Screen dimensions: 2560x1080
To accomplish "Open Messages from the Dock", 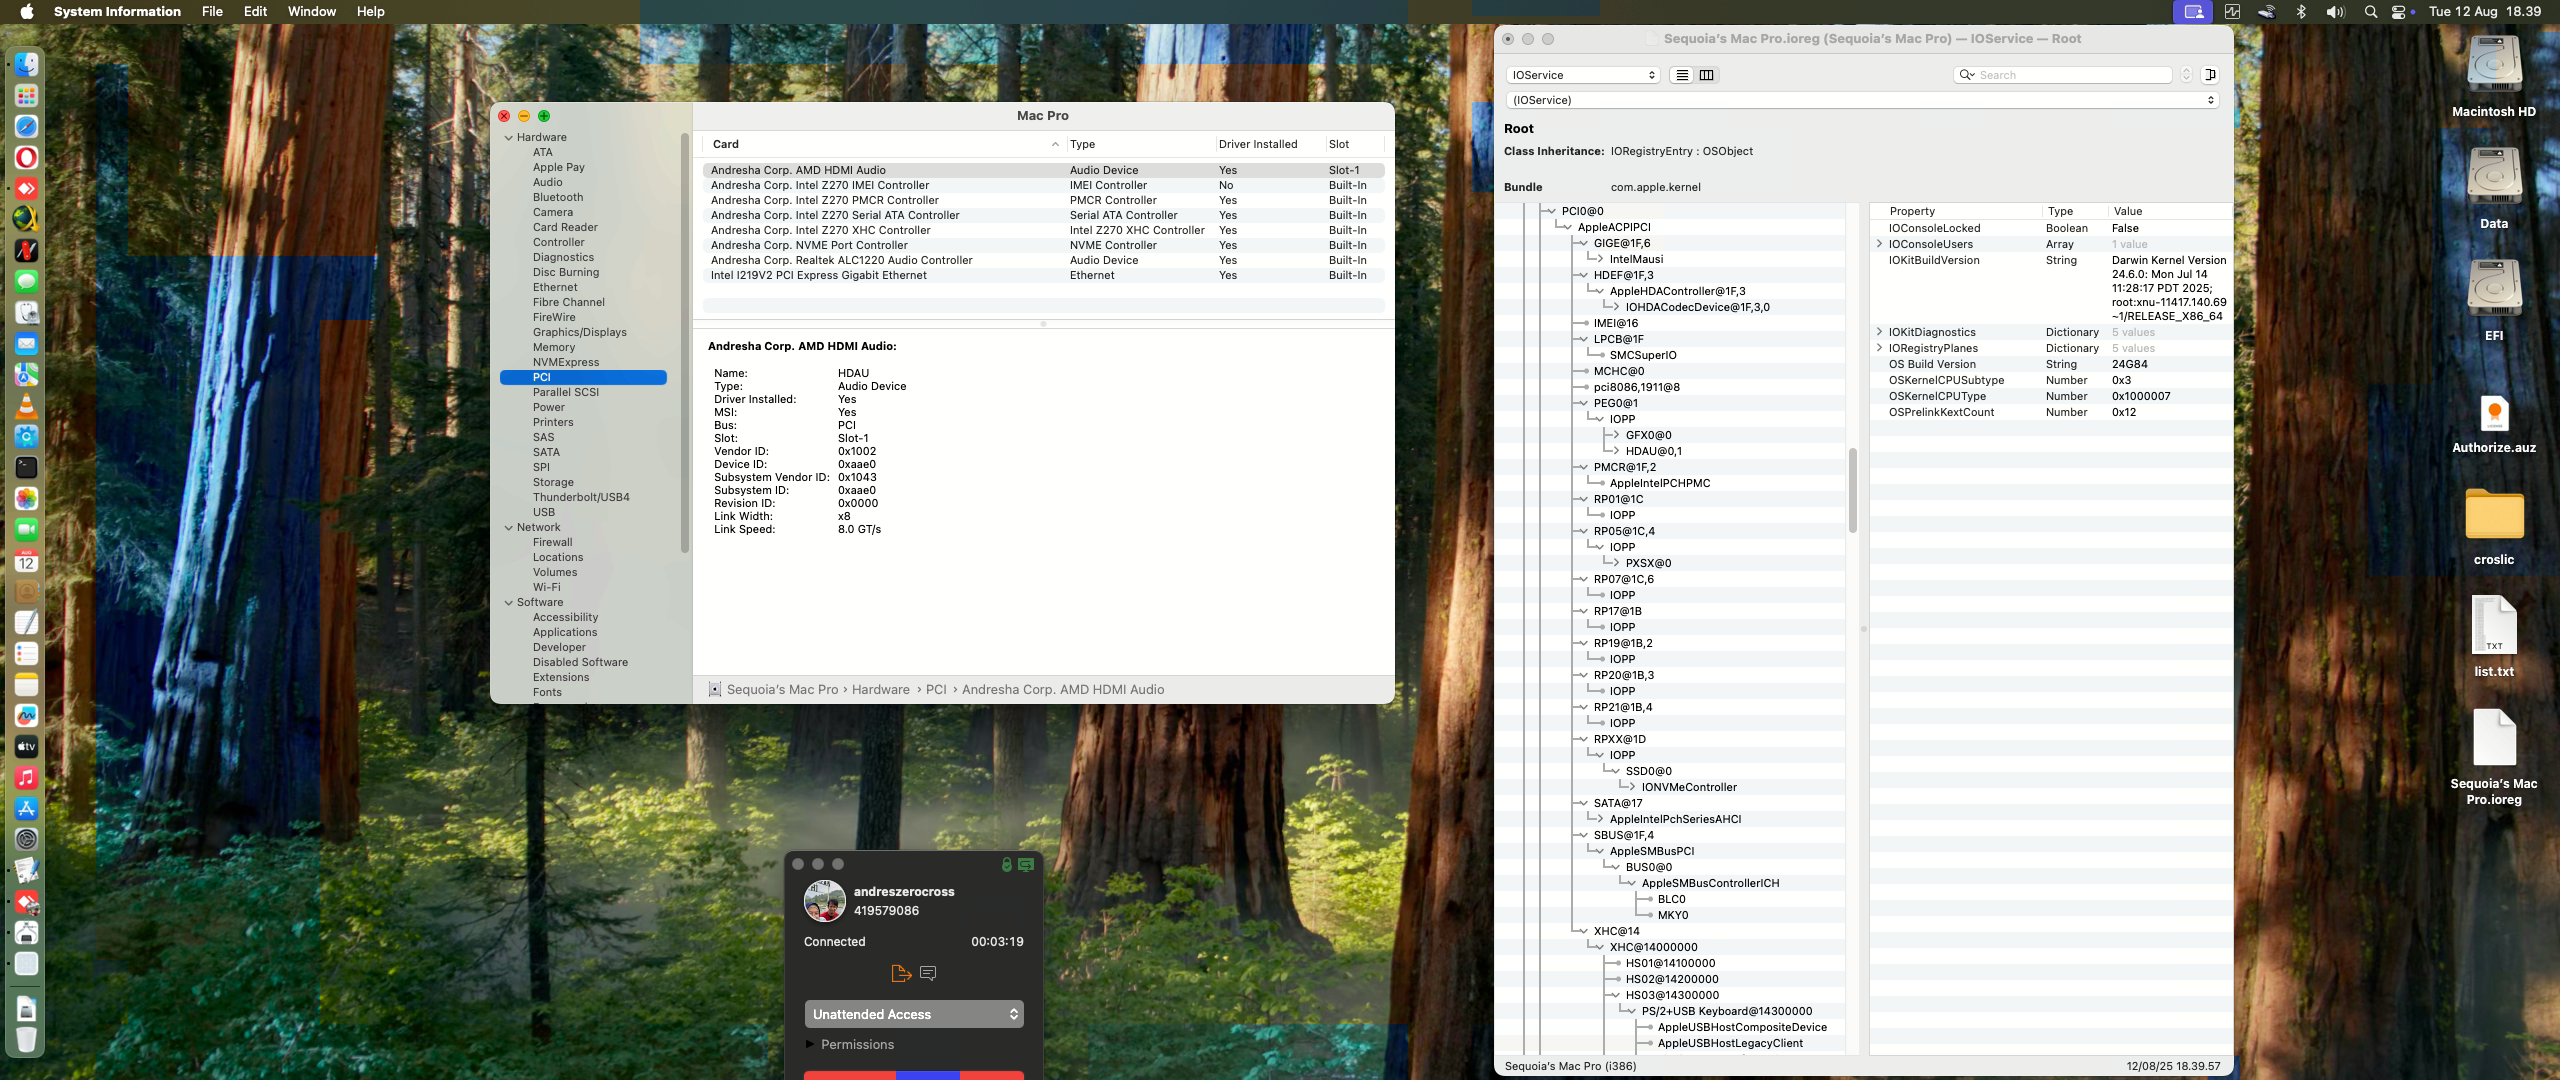I will [x=26, y=282].
